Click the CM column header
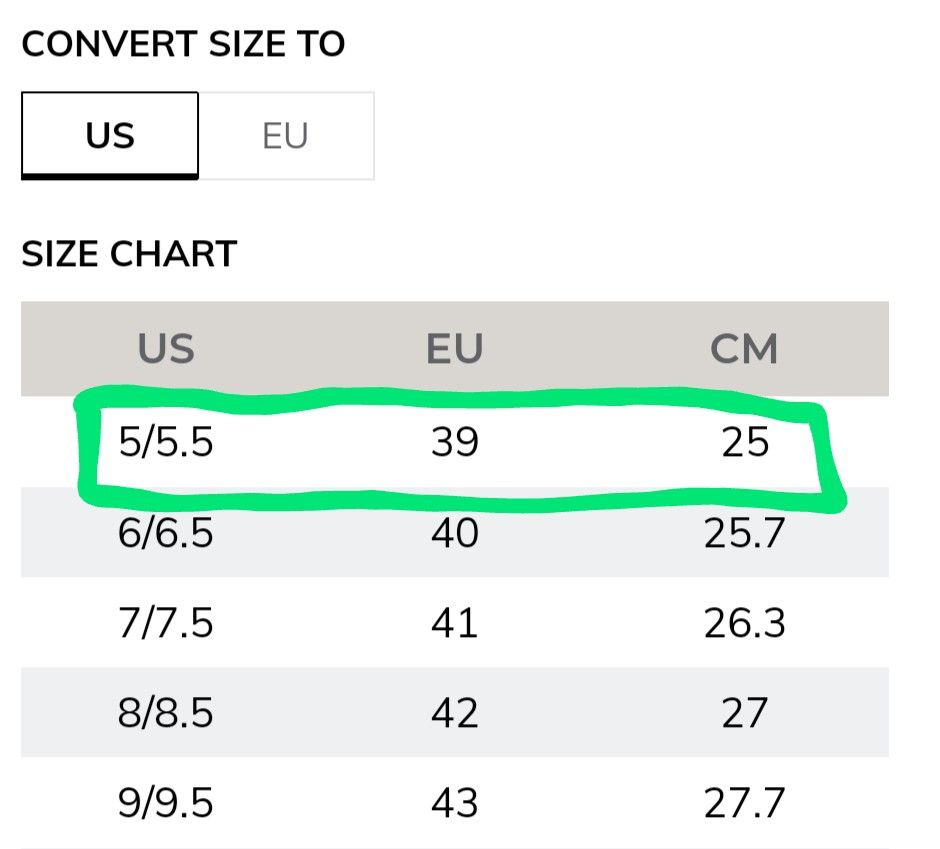 (x=744, y=349)
